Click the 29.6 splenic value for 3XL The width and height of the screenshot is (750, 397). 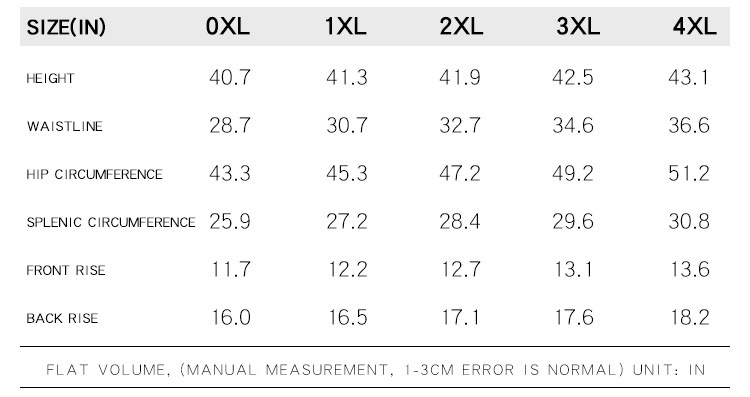click(573, 221)
